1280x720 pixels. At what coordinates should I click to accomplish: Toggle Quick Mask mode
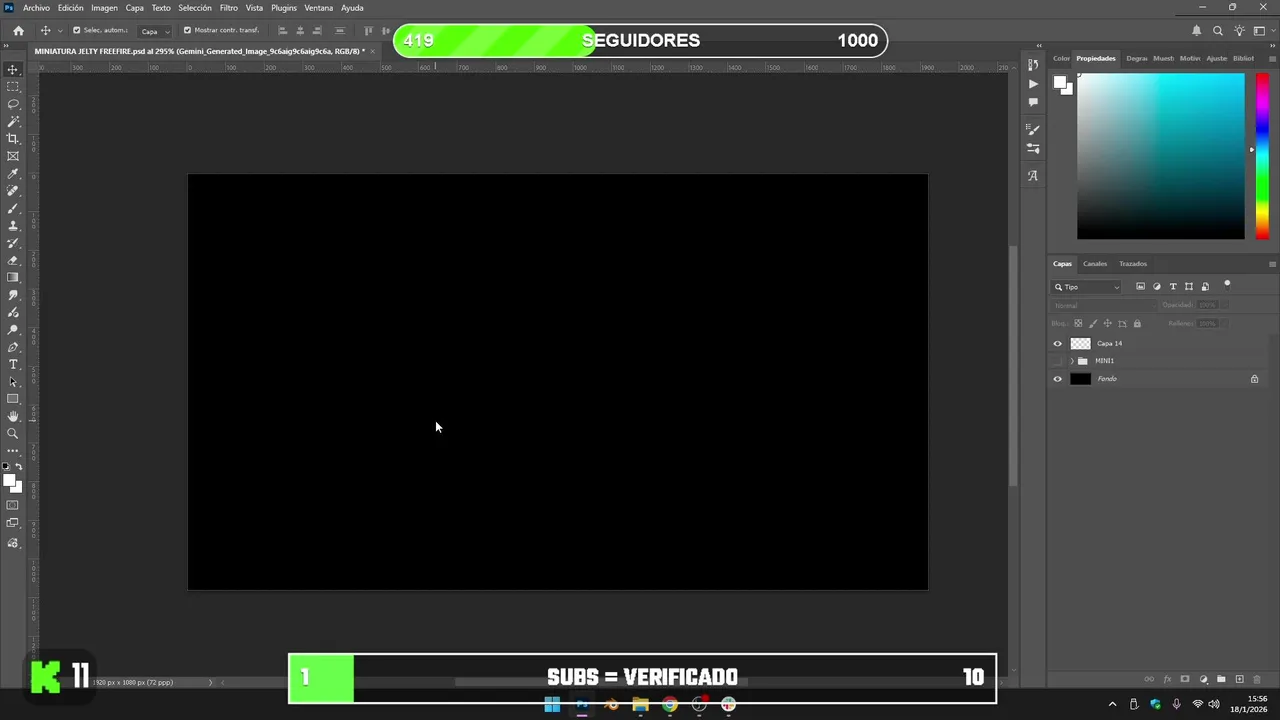13,505
